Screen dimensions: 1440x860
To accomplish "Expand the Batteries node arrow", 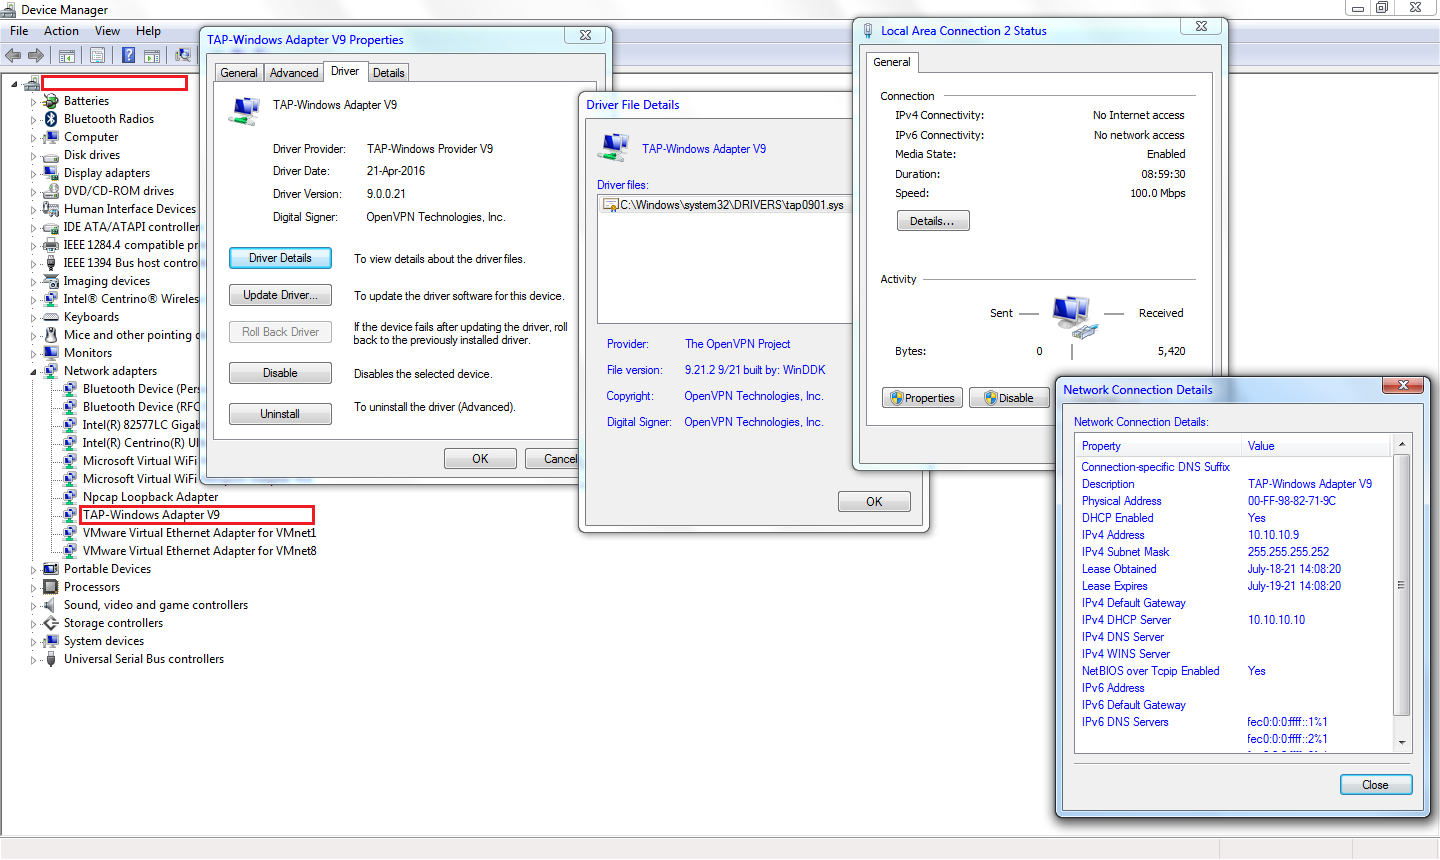I will click(33, 102).
